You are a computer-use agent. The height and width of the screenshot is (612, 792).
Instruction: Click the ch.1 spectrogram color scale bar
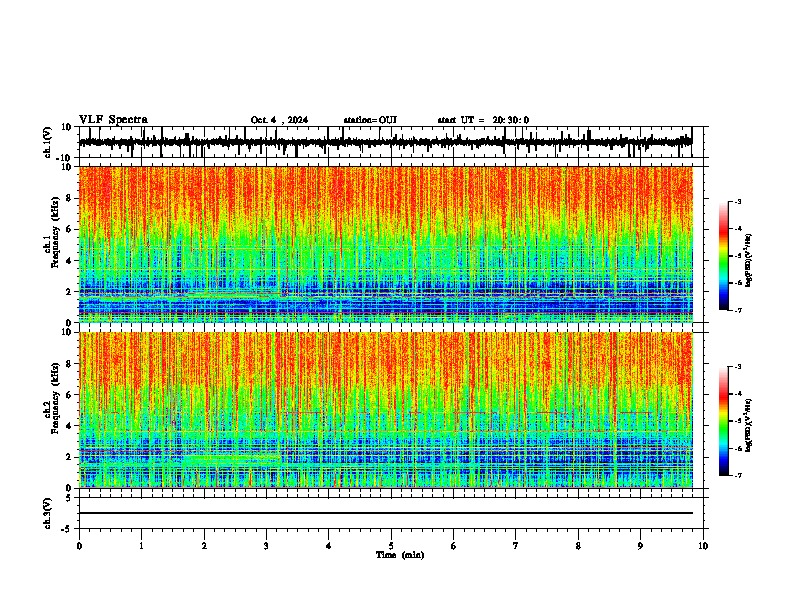point(723,256)
